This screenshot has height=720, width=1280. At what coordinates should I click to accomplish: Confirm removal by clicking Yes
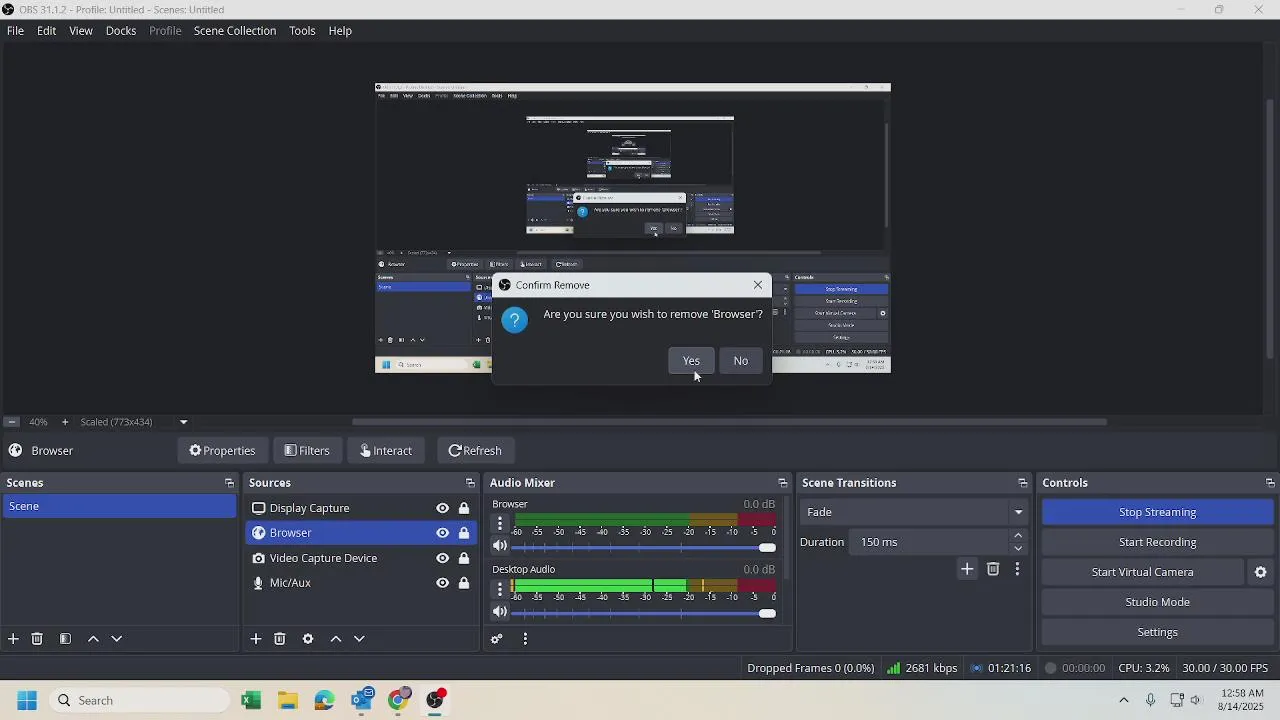point(691,361)
